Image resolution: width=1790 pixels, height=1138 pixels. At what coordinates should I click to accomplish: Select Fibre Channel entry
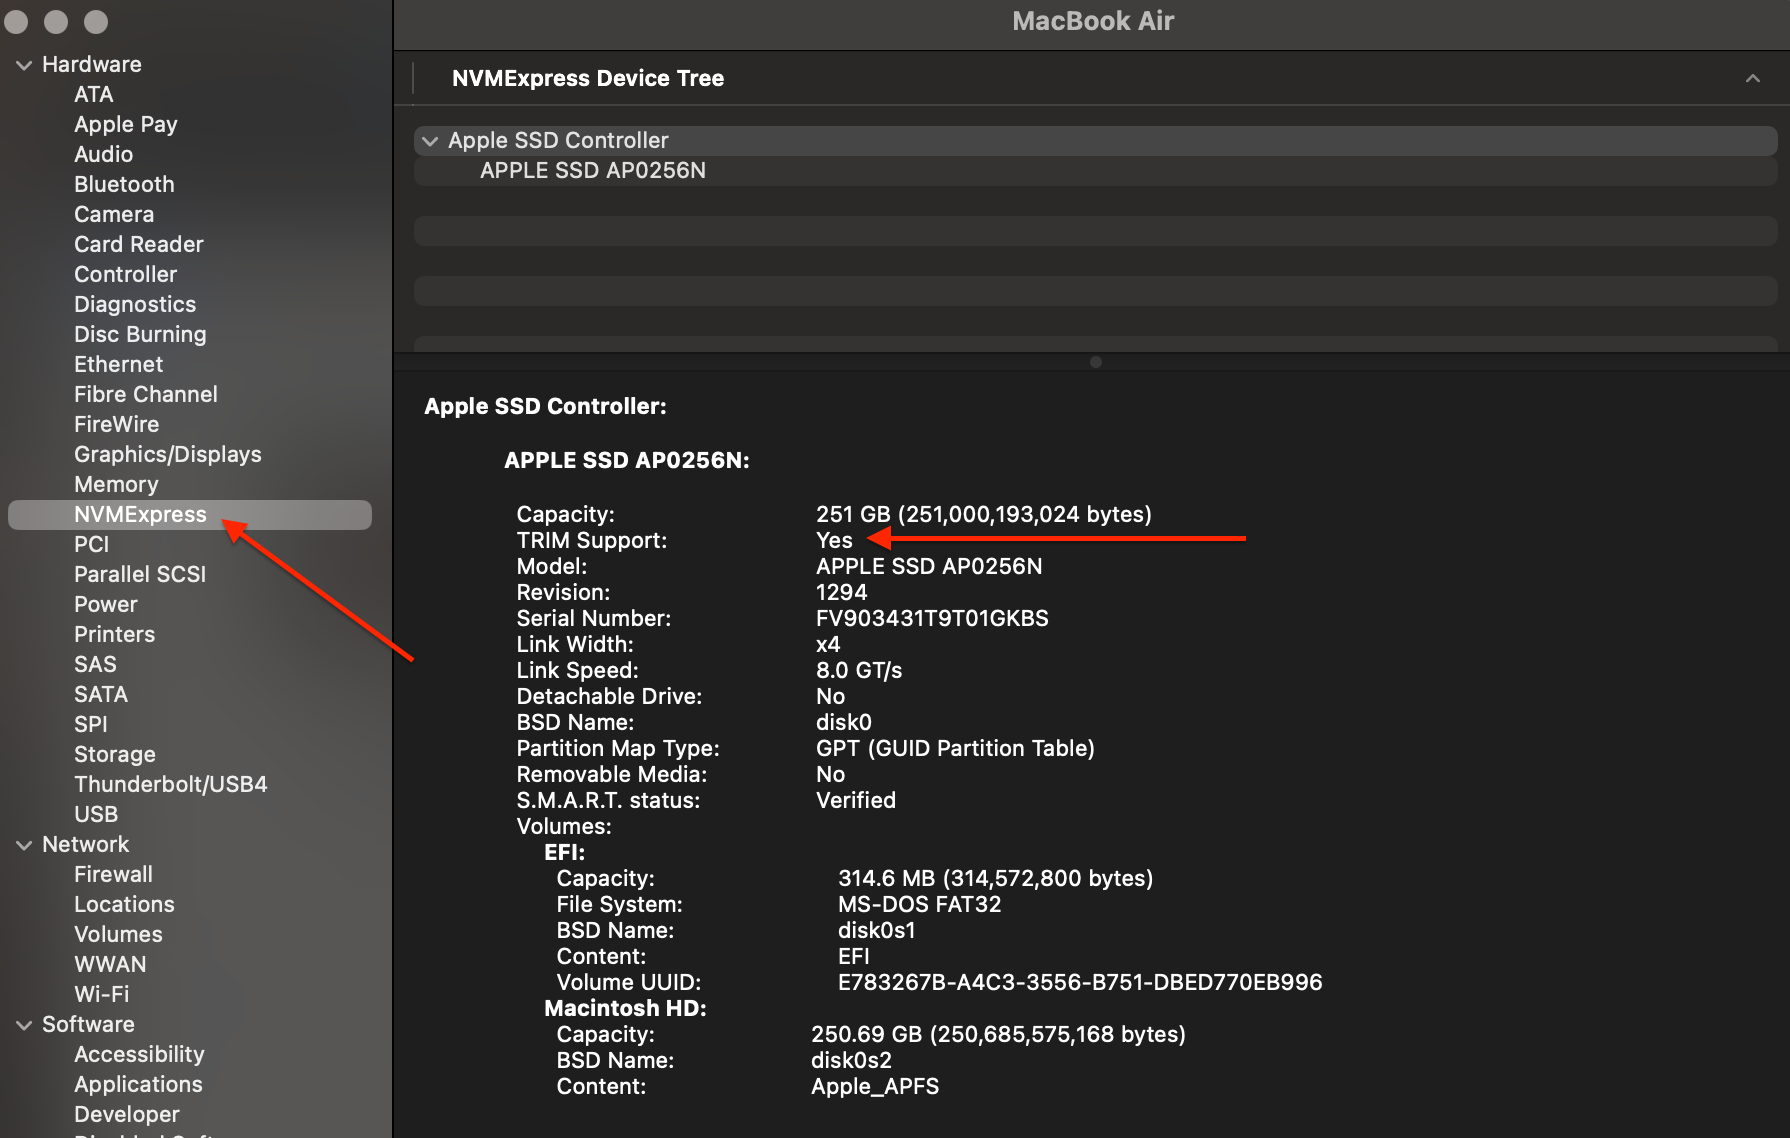point(146,394)
